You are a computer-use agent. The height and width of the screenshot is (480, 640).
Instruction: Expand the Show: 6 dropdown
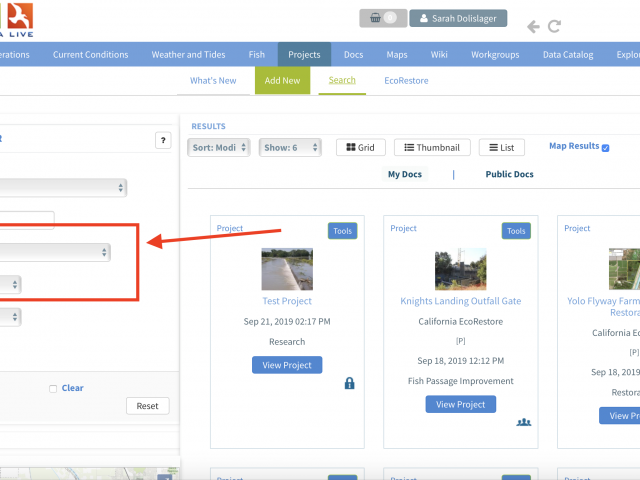290,147
